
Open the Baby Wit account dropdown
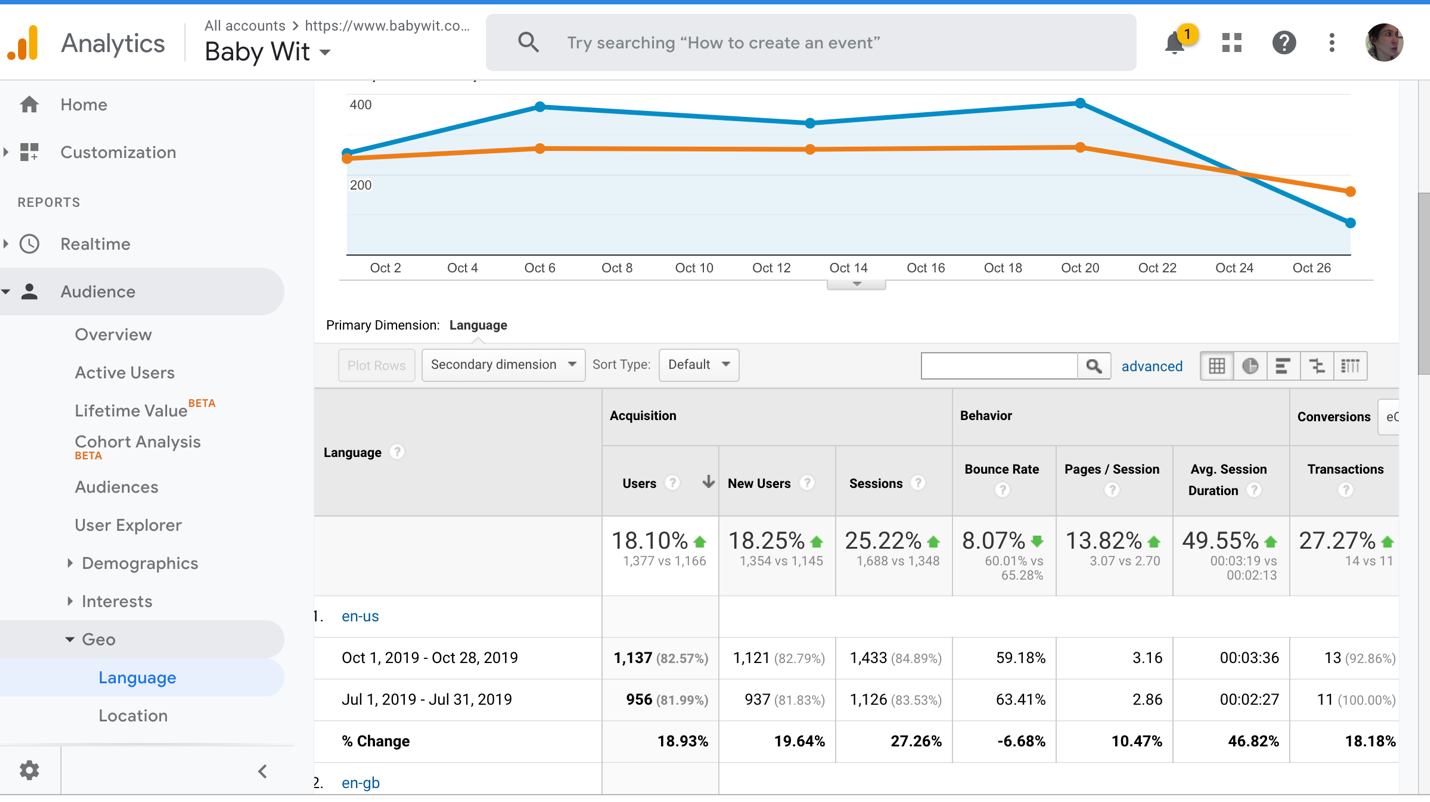click(268, 52)
